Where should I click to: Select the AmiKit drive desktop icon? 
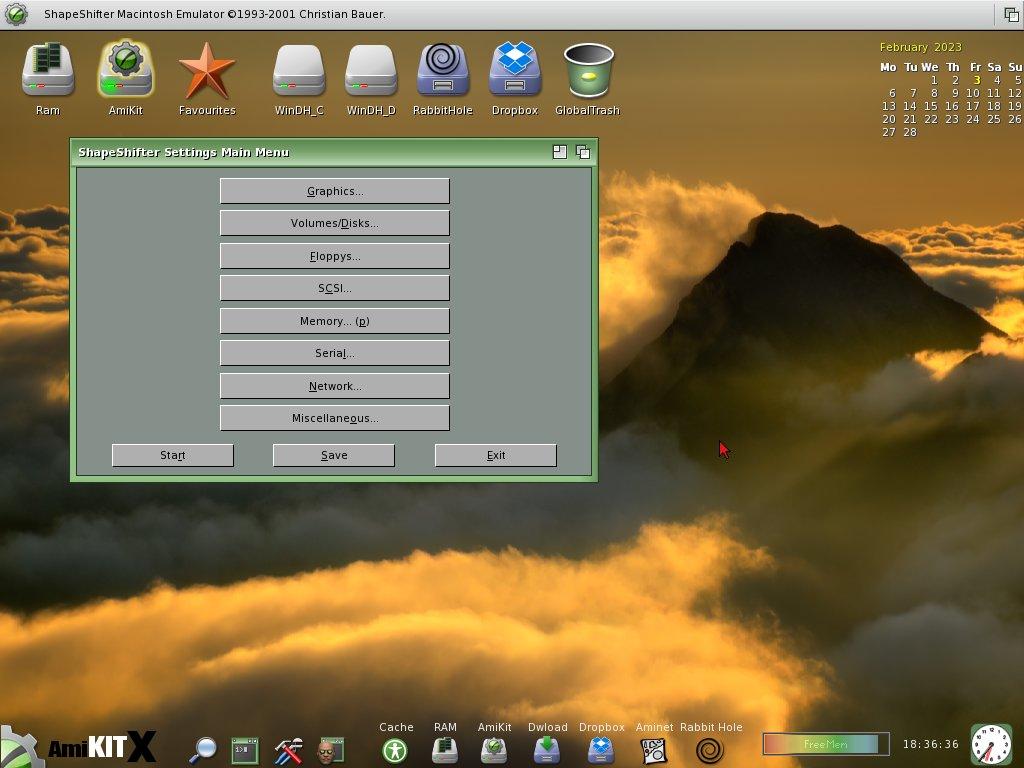click(125, 69)
